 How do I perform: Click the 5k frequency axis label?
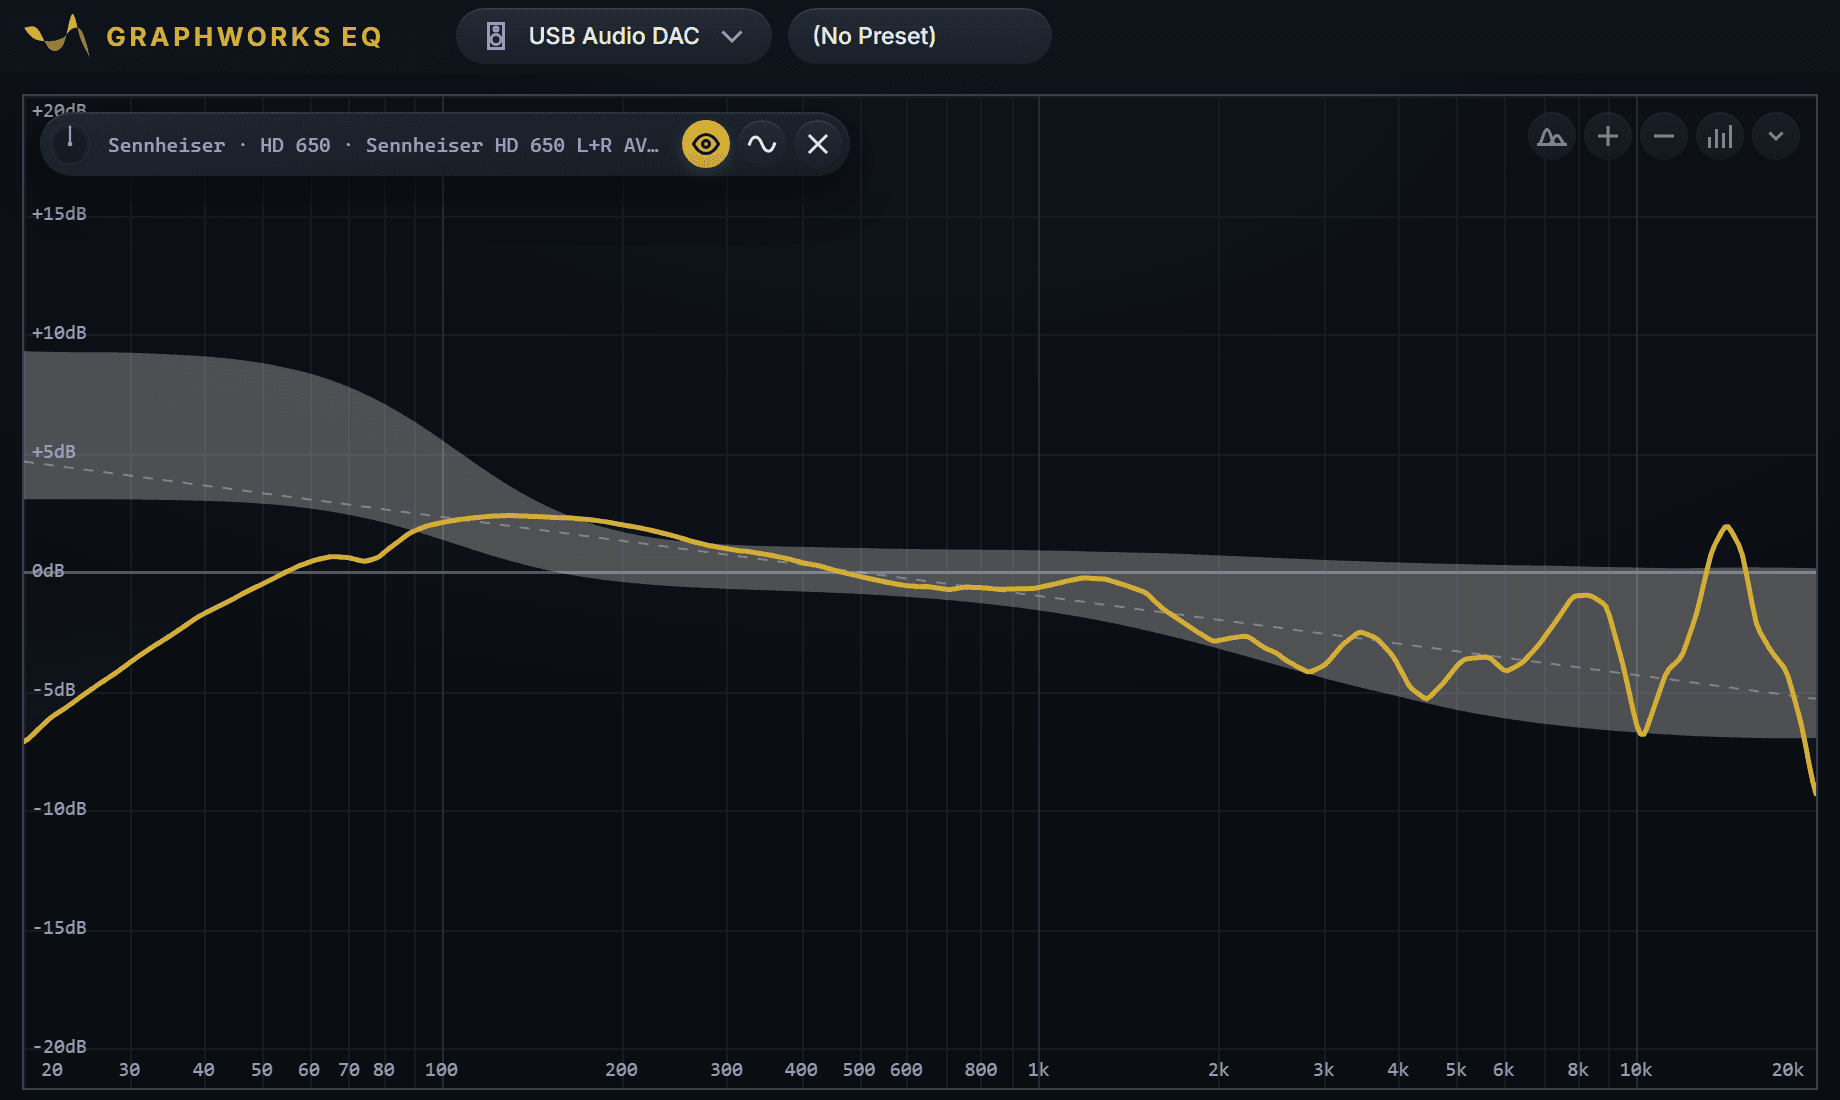coord(1456,1070)
